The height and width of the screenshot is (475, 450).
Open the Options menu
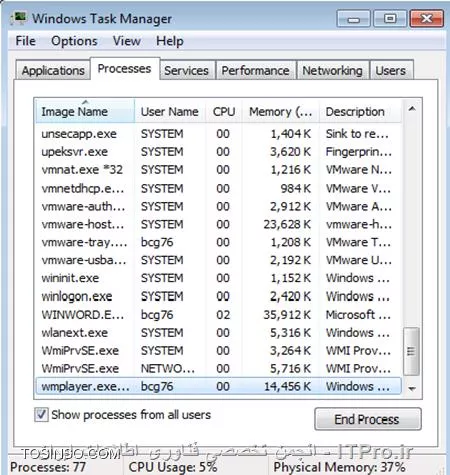coord(74,41)
